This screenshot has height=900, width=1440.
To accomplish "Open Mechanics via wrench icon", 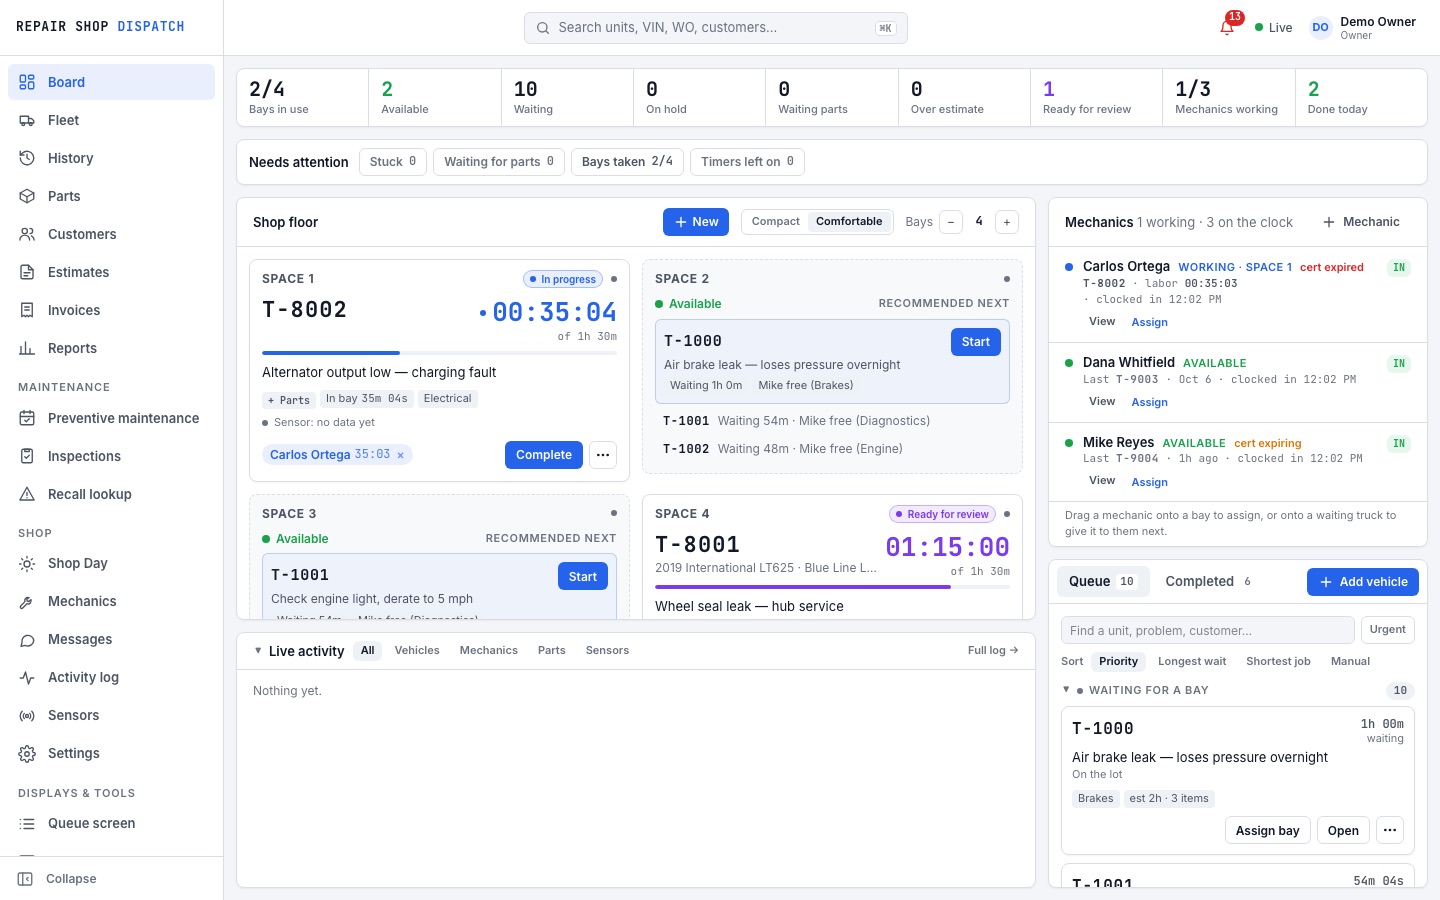I will (27, 601).
